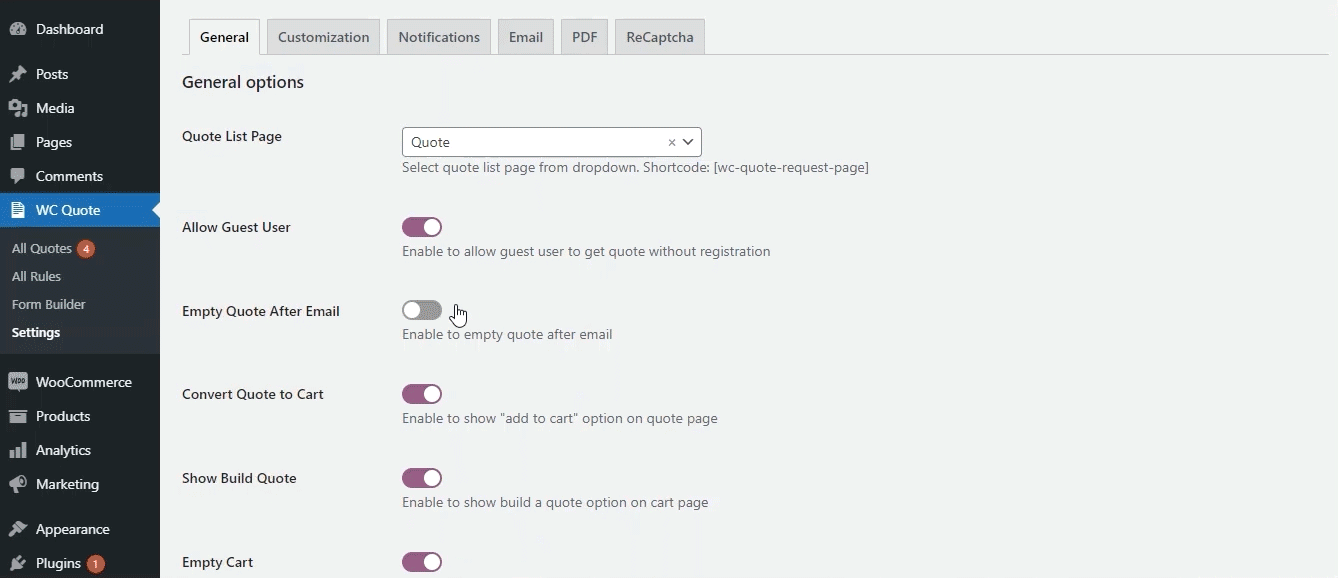The height and width of the screenshot is (578, 1338).
Task: Open the Quote List Page dropdown
Action: (552, 142)
